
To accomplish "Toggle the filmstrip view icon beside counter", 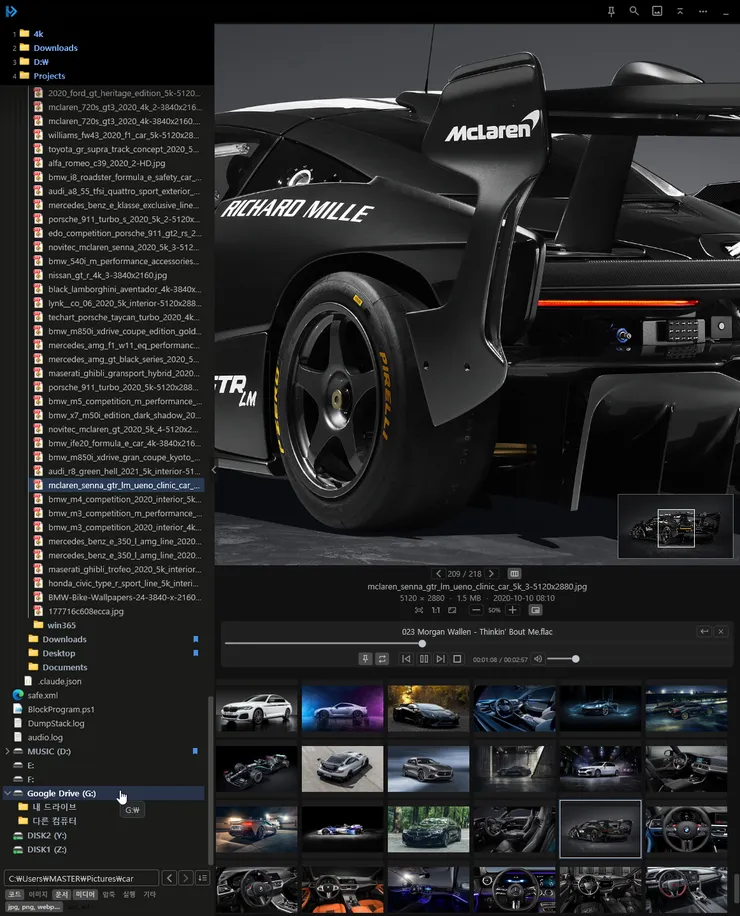I will point(514,574).
